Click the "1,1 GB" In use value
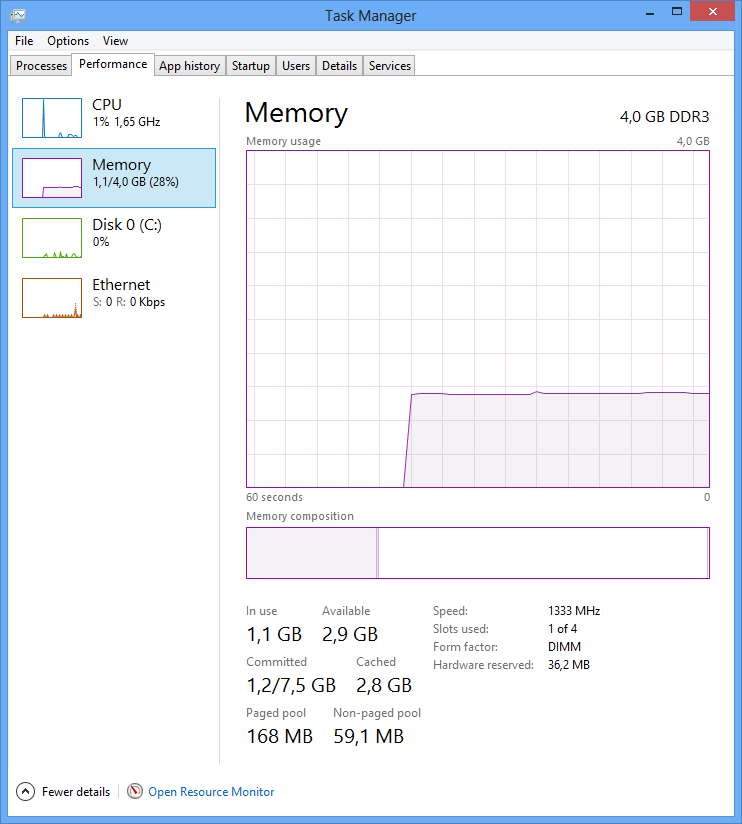The image size is (742, 824). (274, 634)
